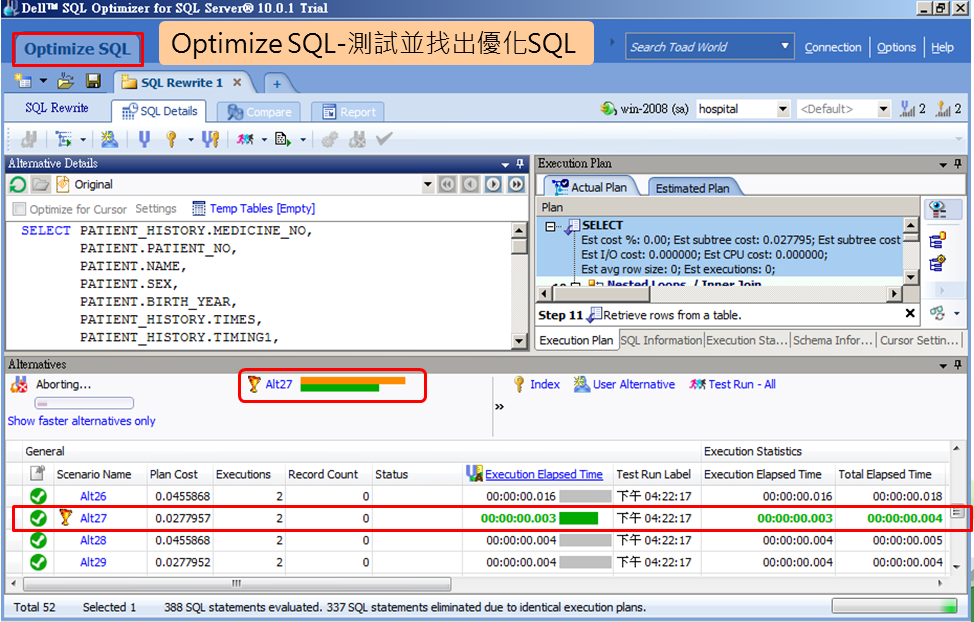Screen dimensions: 974x622
Task: Toggle pin on Alternatives panel
Action: pos(958,365)
